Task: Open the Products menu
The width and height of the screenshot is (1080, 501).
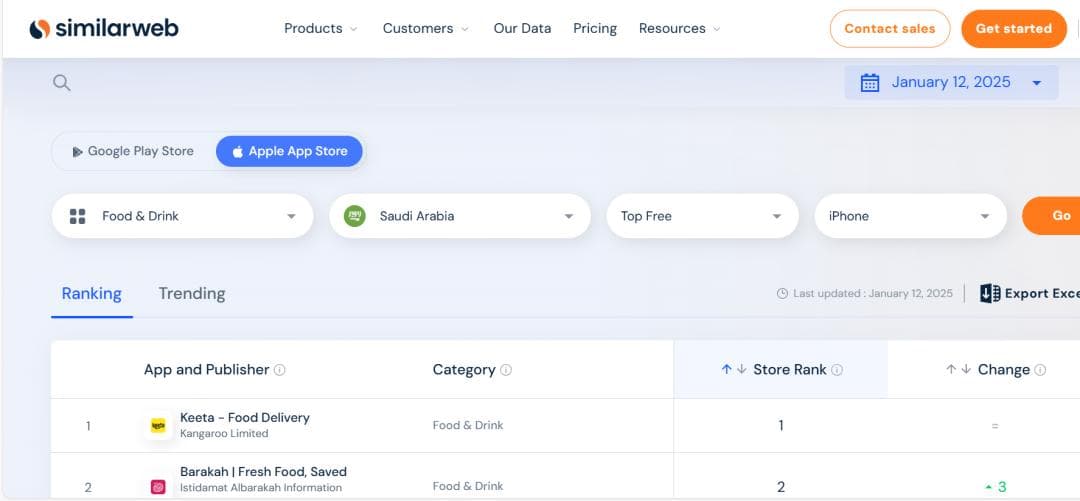Action: coord(320,28)
